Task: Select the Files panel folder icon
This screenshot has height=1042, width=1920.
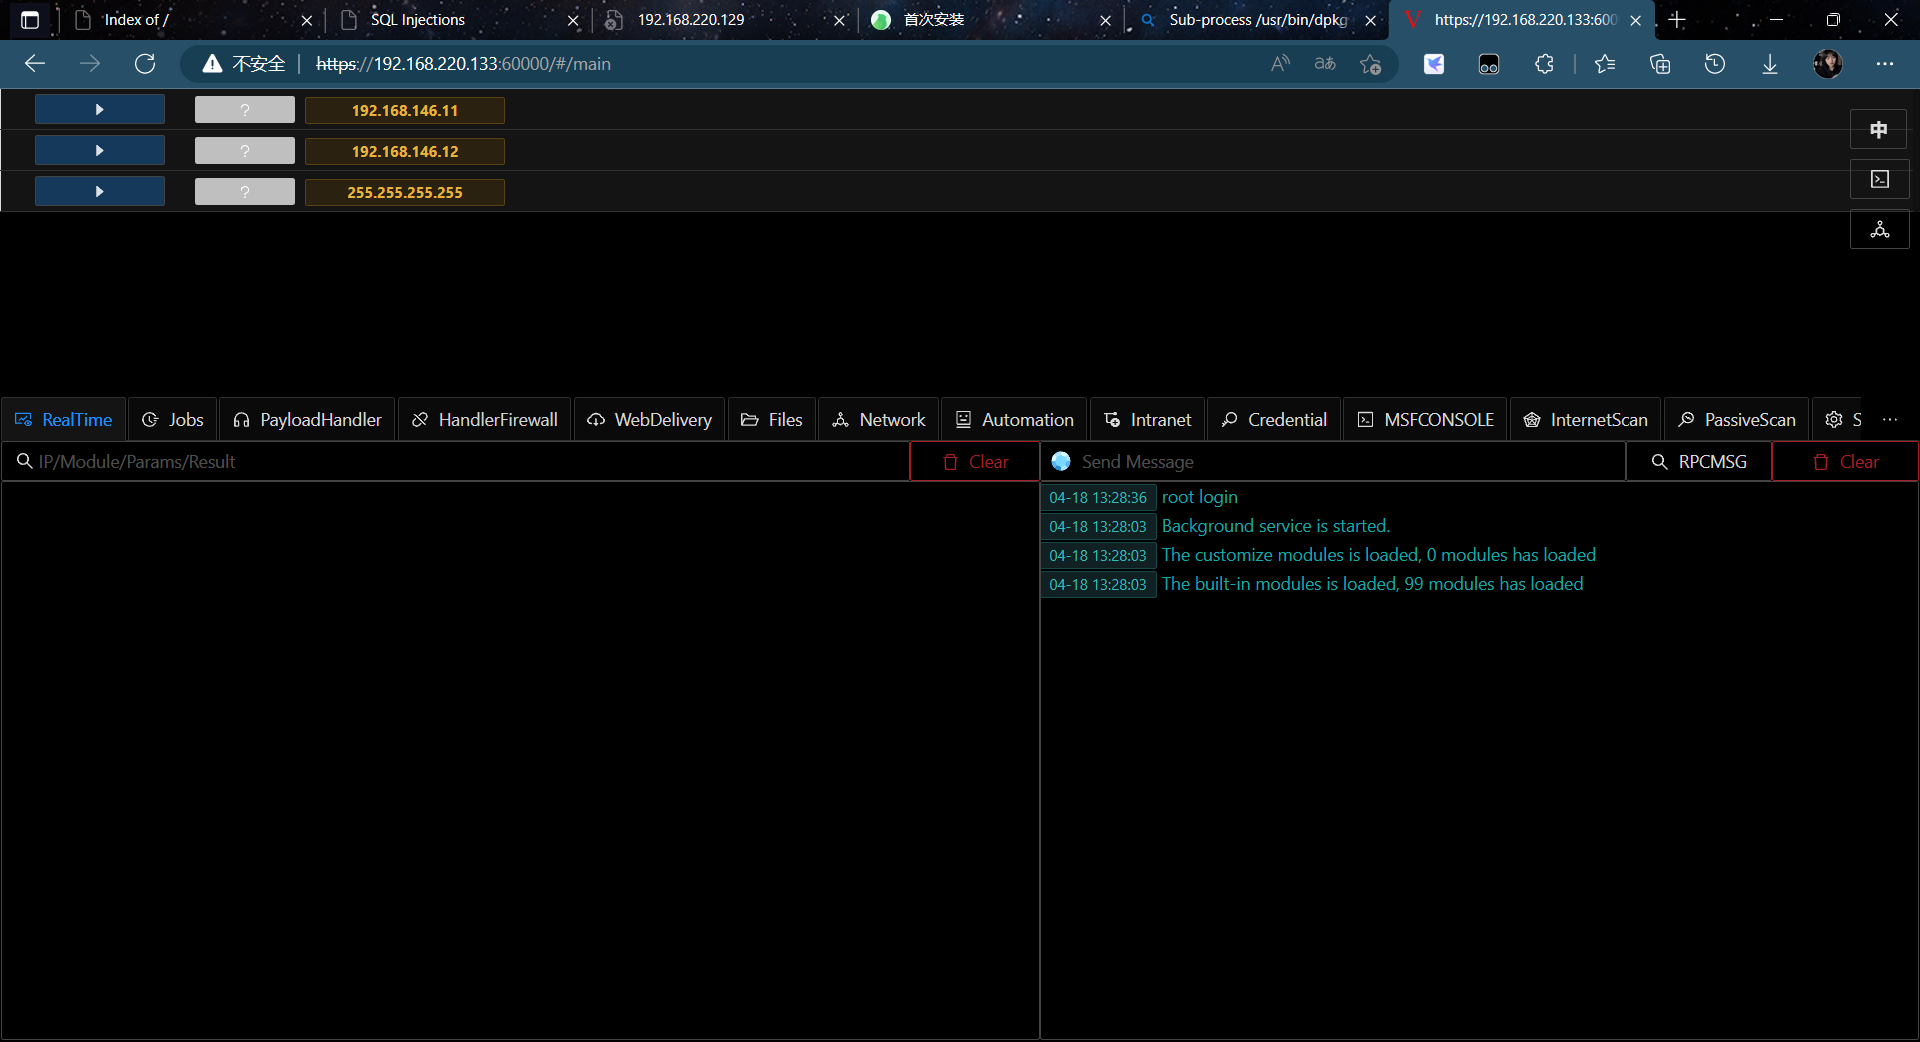Action: coord(748,419)
